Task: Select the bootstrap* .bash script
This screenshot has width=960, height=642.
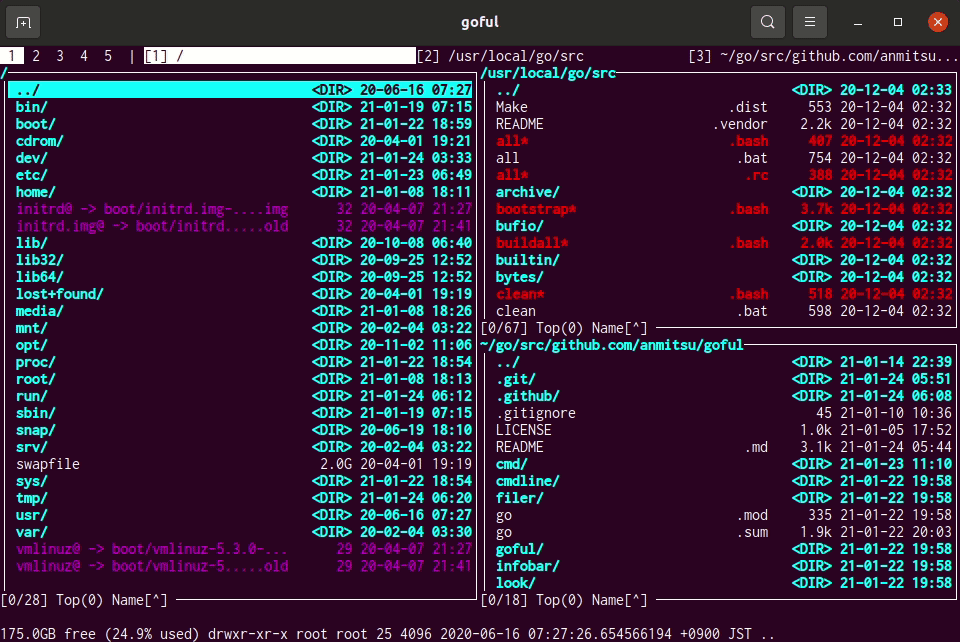Action: (724, 209)
